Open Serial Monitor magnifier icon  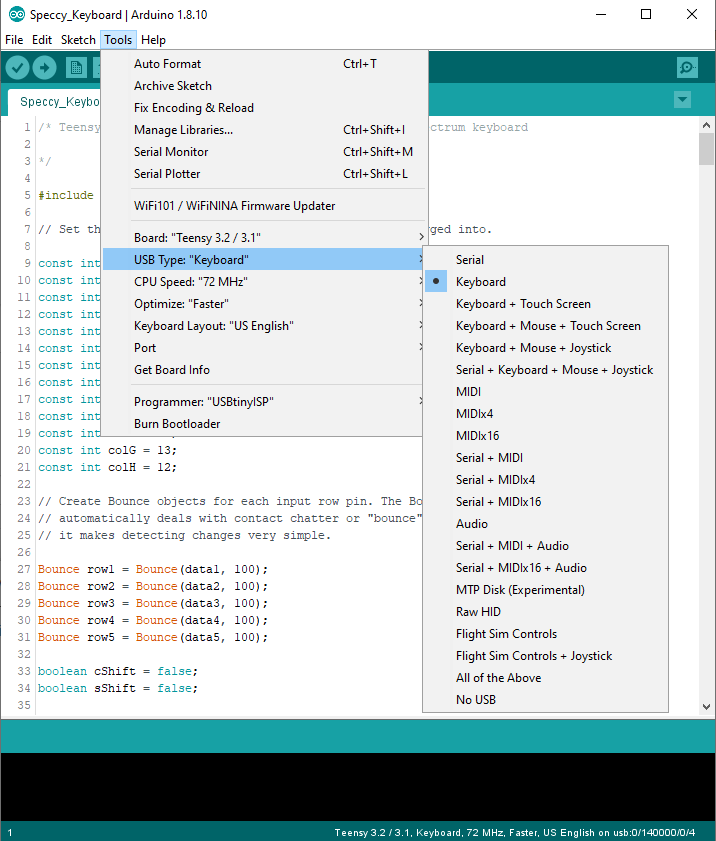coord(687,68)
